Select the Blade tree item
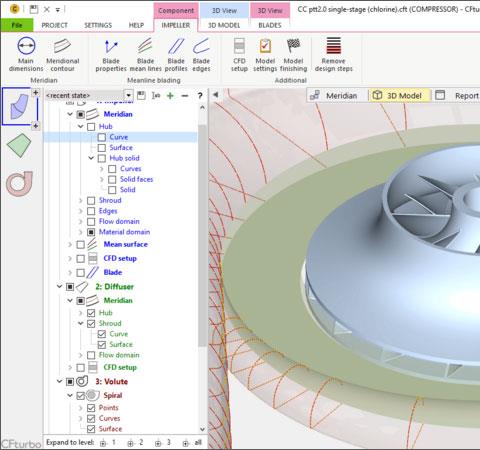The image size is (480, 450). [113, 273]
